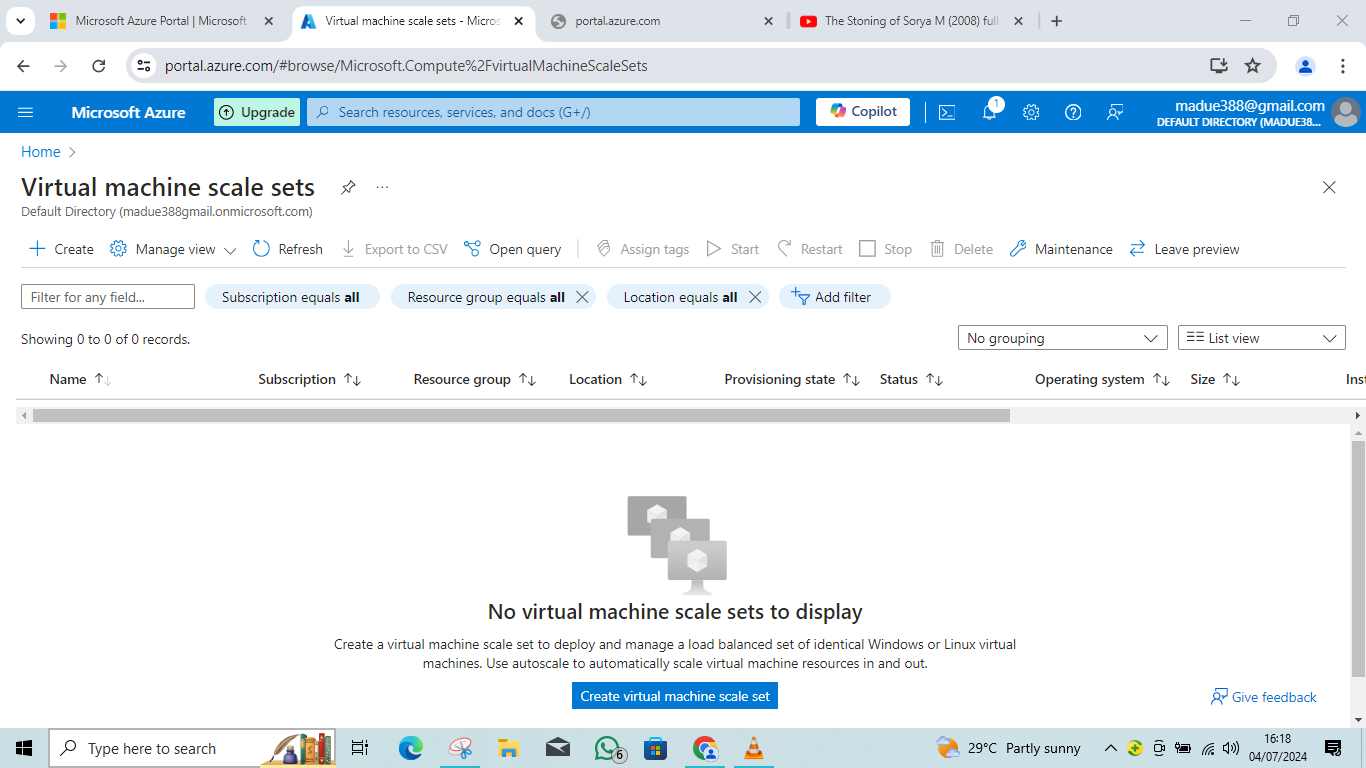Open the Support and help question icon
The image size is (1366, 768).
pyautogui.click(x=1073, y=112)
